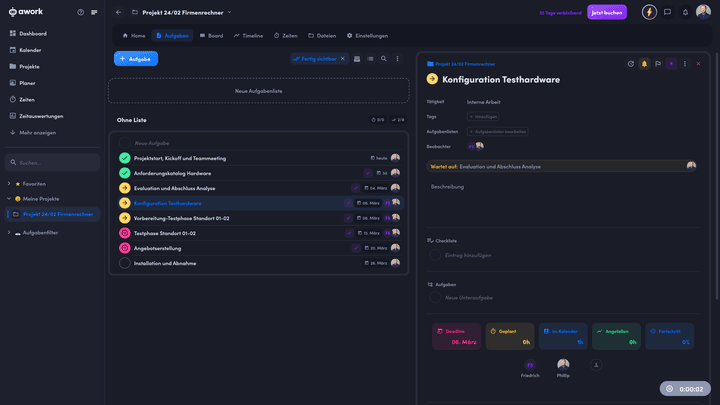Screen dimensions: 720x405
Task: Click the Jetzt buchen button
Action: 608,12
